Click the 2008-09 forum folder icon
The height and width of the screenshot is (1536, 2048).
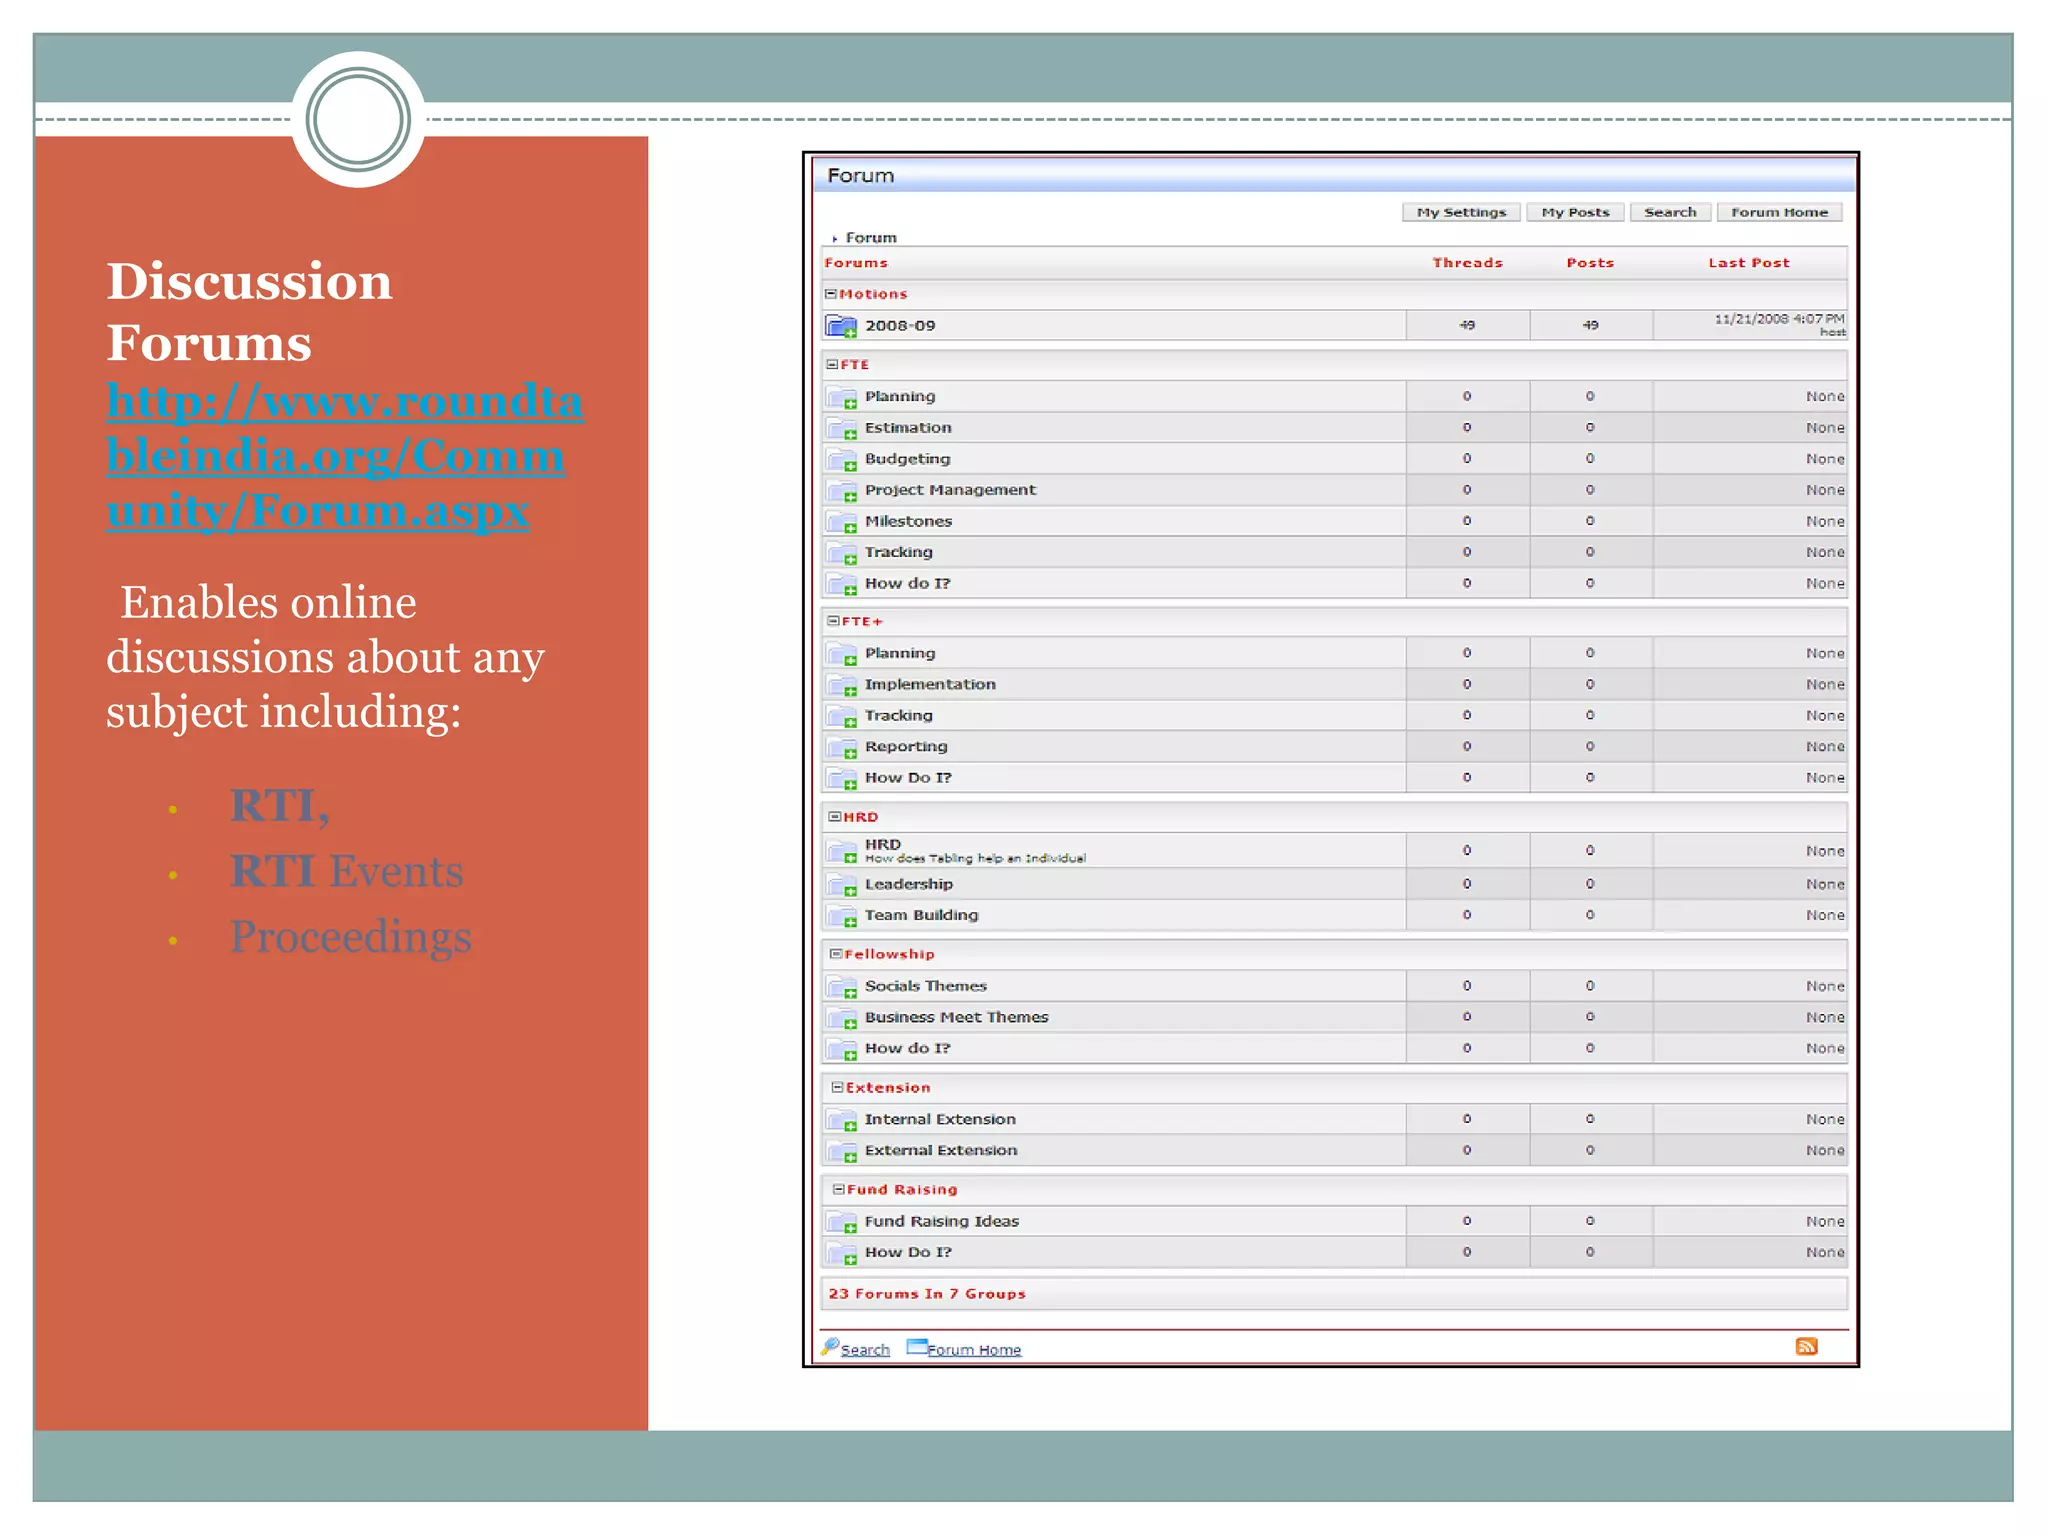click(x=841, y=326)
